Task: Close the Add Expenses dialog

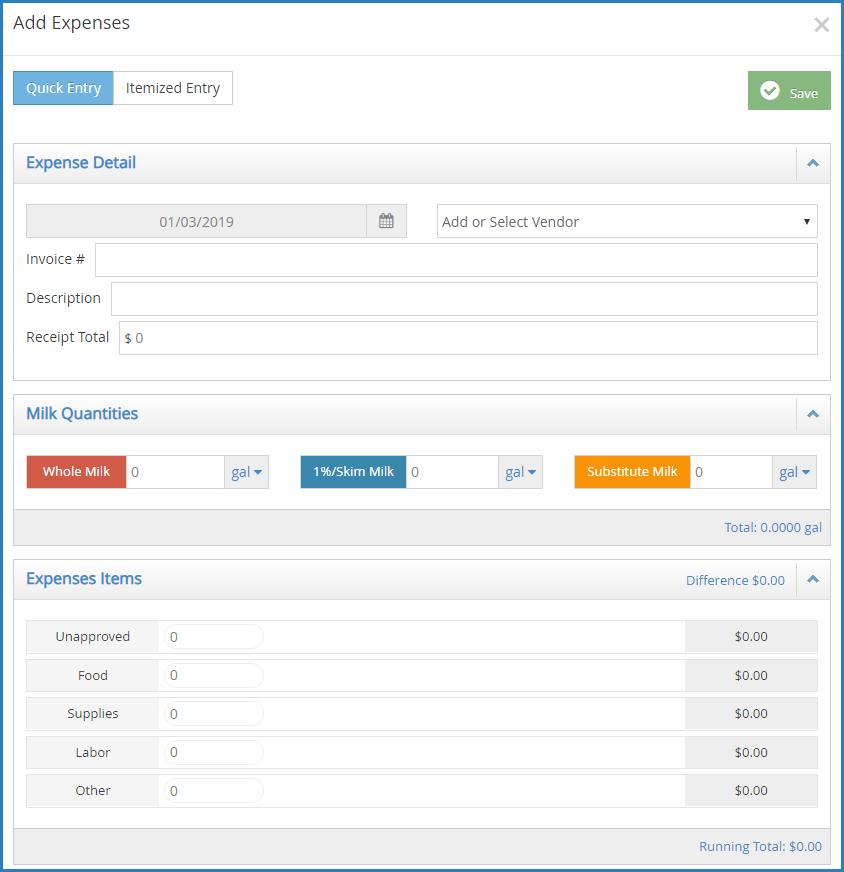Action: [x=821, y=25]
